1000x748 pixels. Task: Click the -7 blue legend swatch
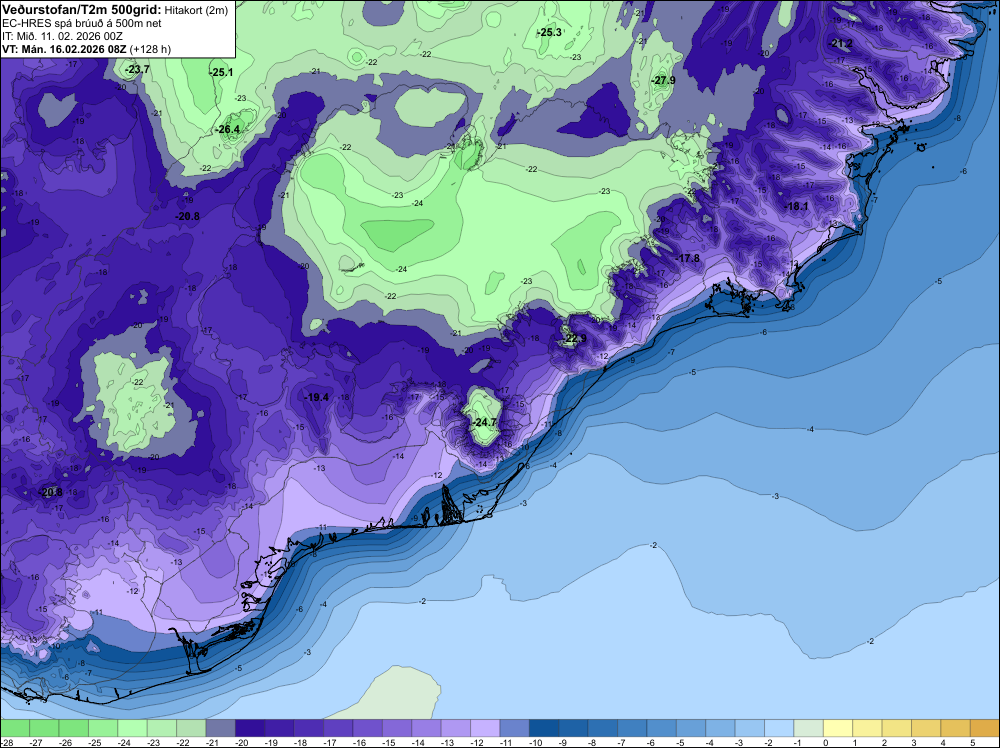click(x=631, y=728)
